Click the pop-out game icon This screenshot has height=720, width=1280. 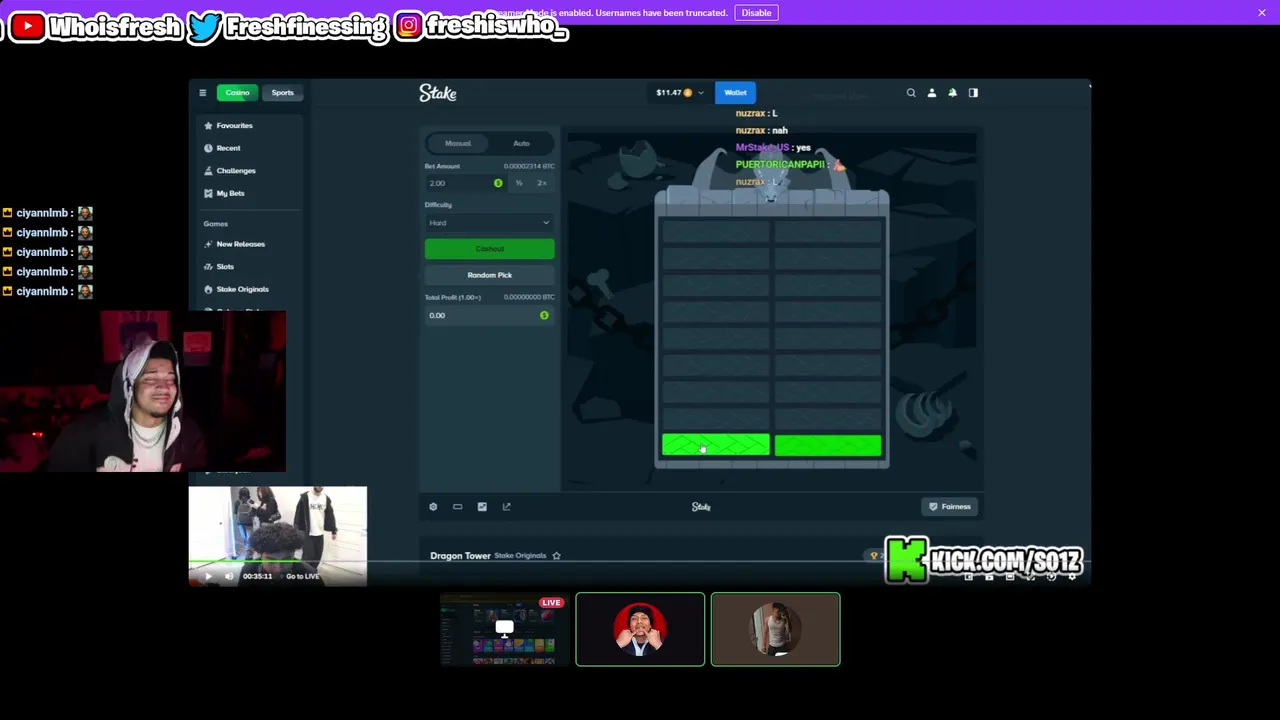(x=506, y=507)
